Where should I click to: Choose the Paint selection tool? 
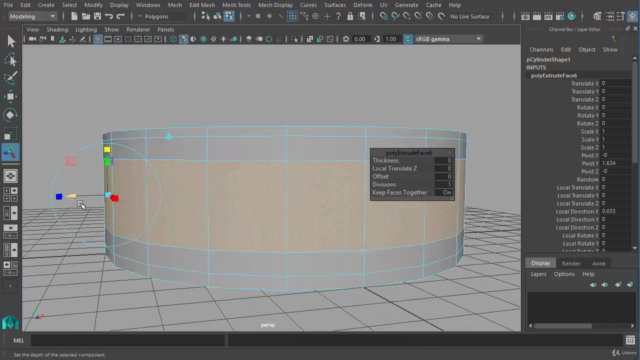coord(11,78)
